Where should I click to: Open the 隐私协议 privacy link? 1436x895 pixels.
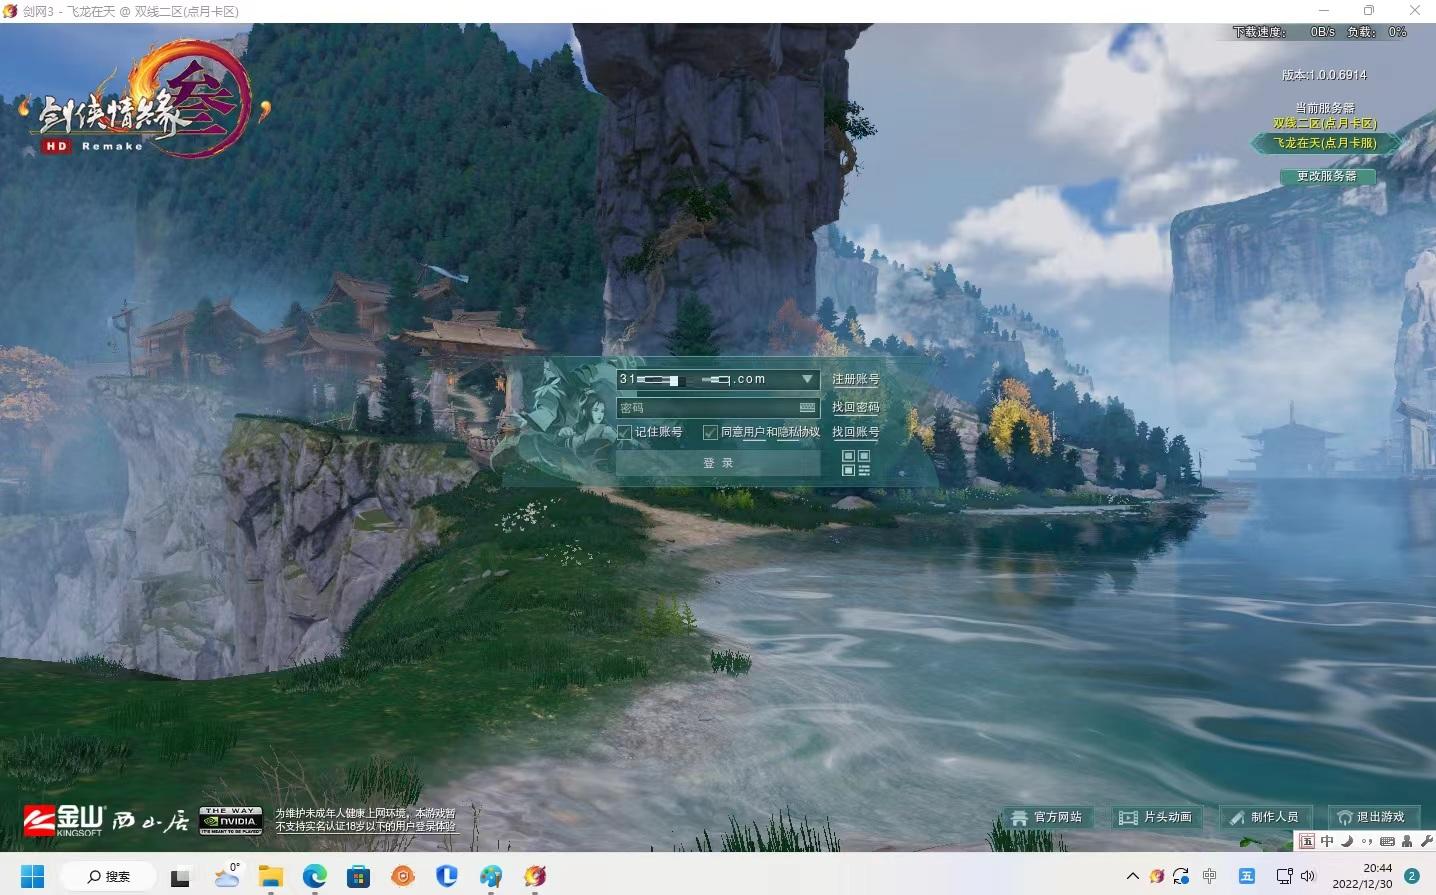pyautogui.click(x=798, y=432)
